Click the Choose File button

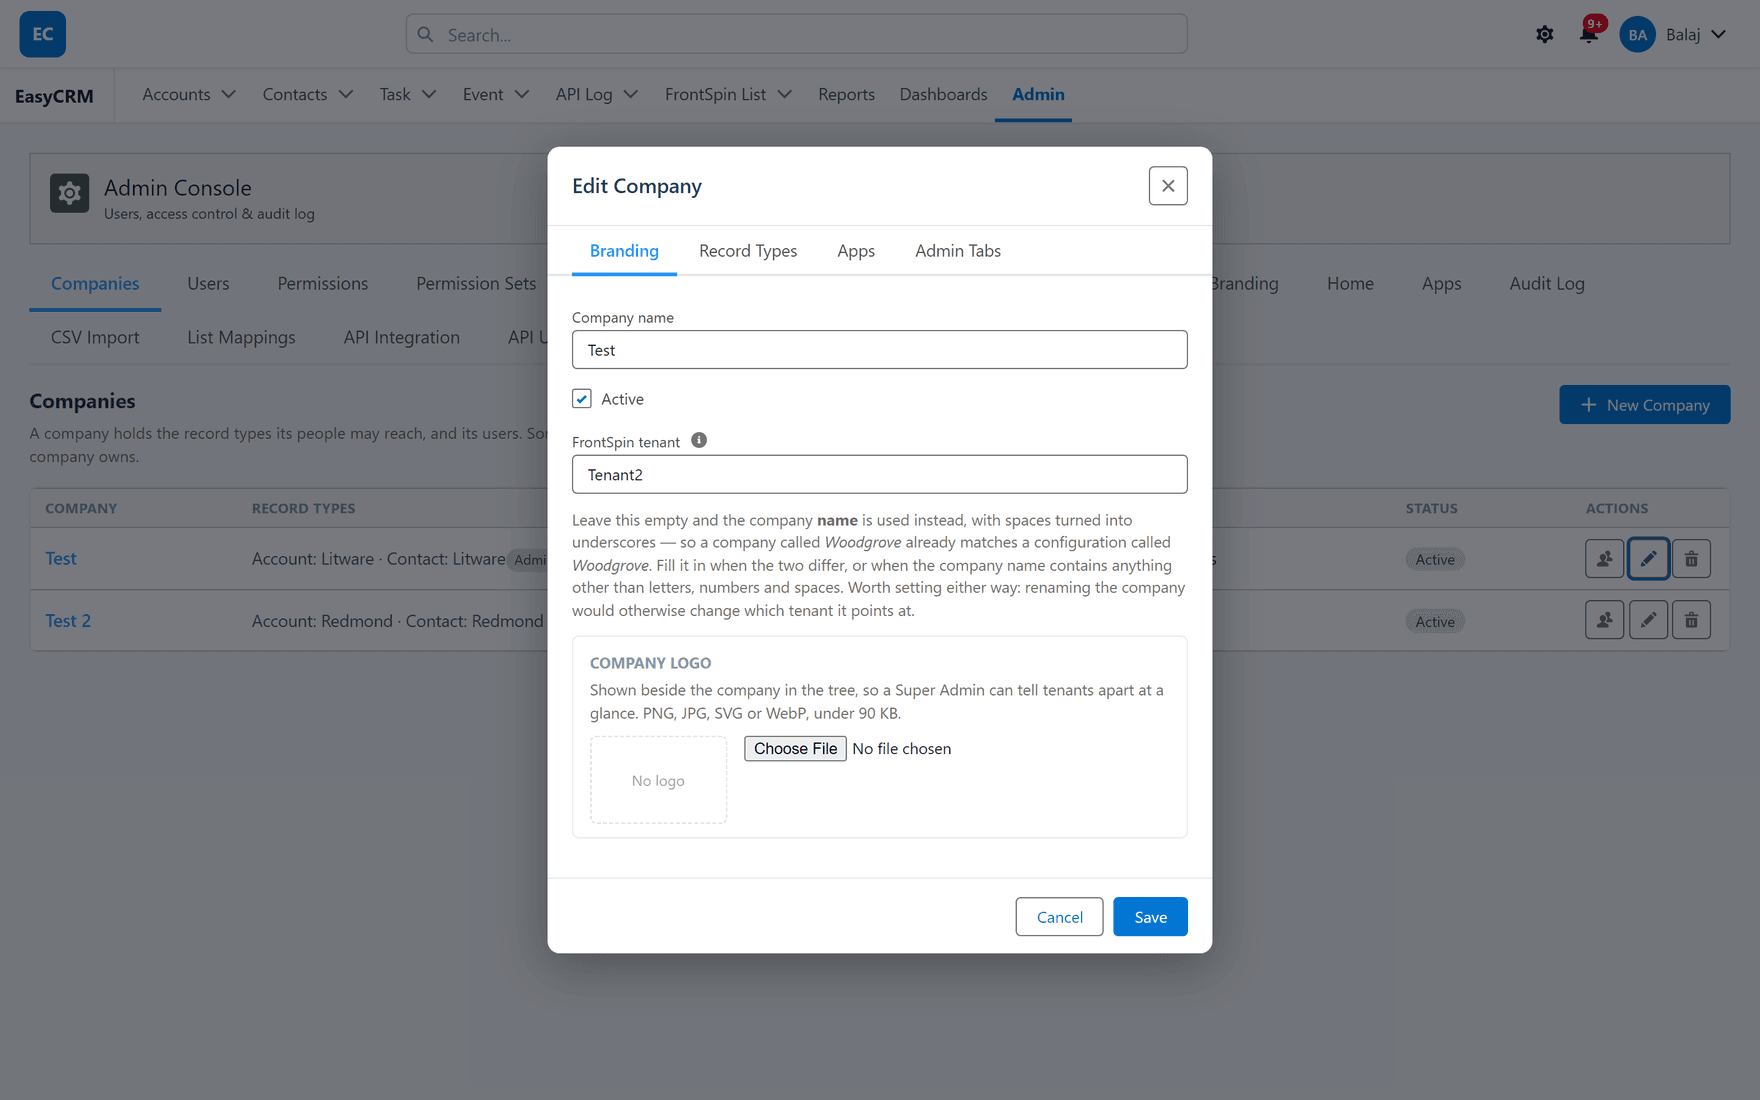pos(795,749)
